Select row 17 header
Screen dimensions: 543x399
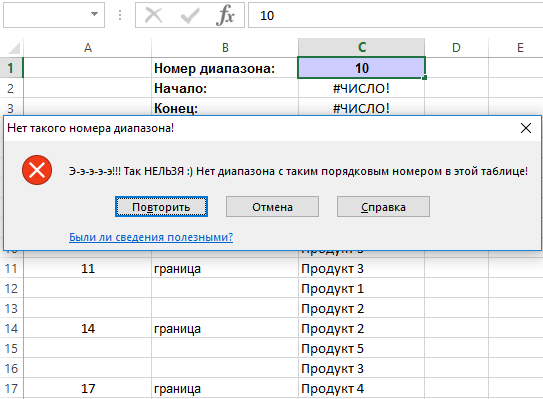click(11, 388)
